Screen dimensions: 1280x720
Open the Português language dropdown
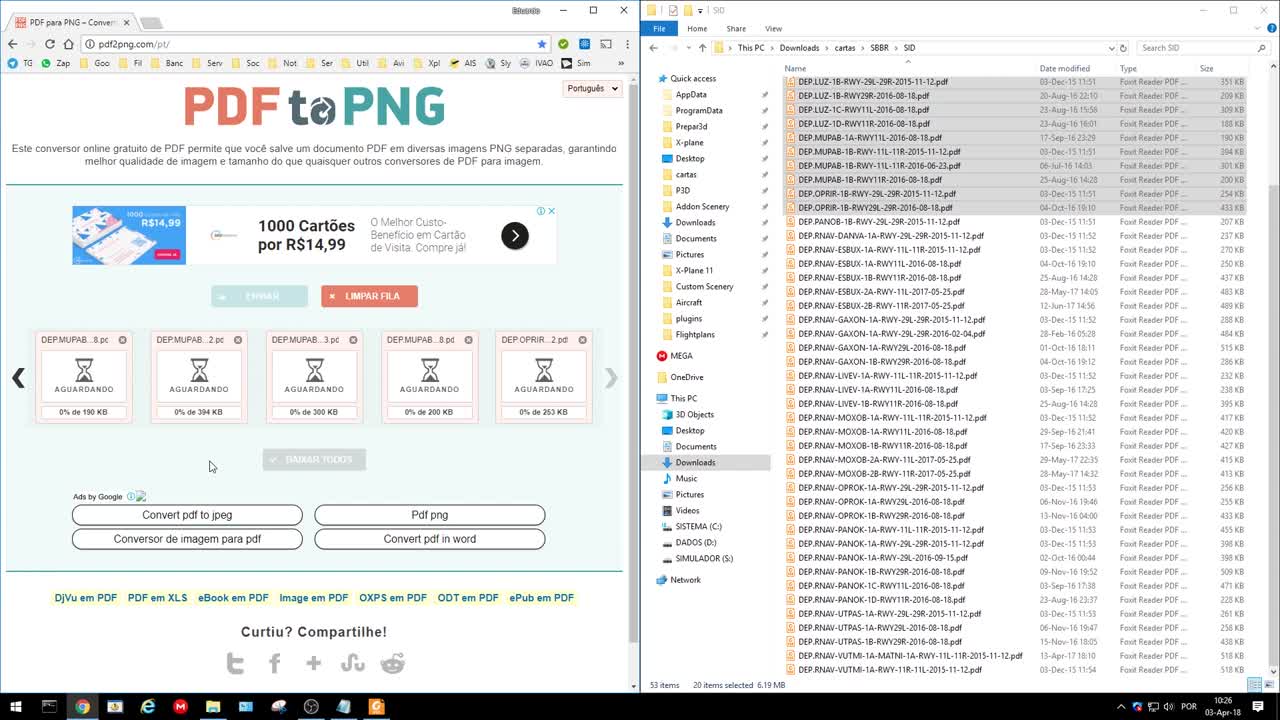coord(592,88)
